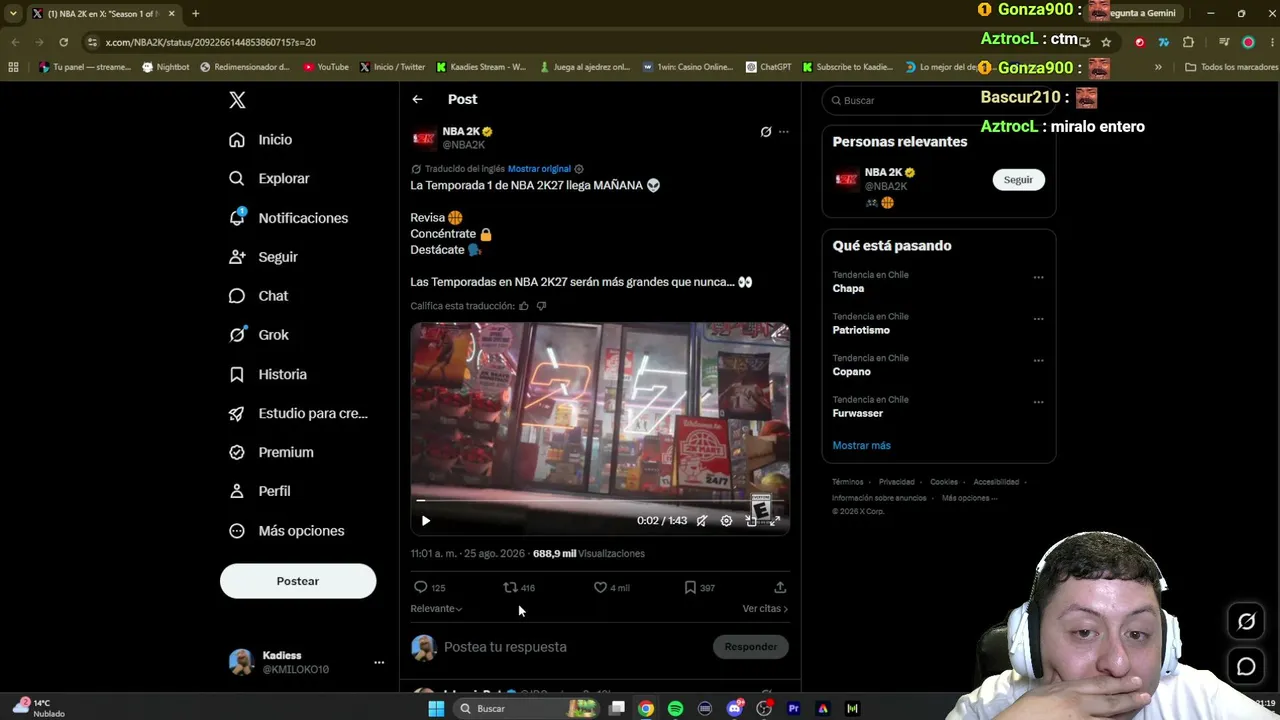Screen dimensions: 1280x720
Task: Open Chat in the sidebar
Action: 258,296
